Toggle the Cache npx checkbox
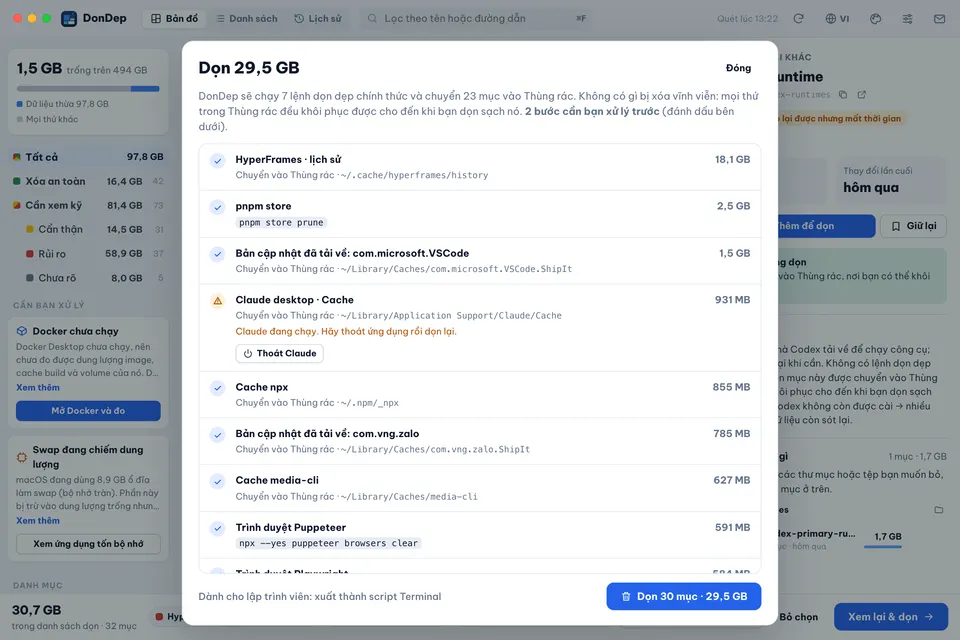The height and width of the screenshot is (640, 960). coord(217,388)
